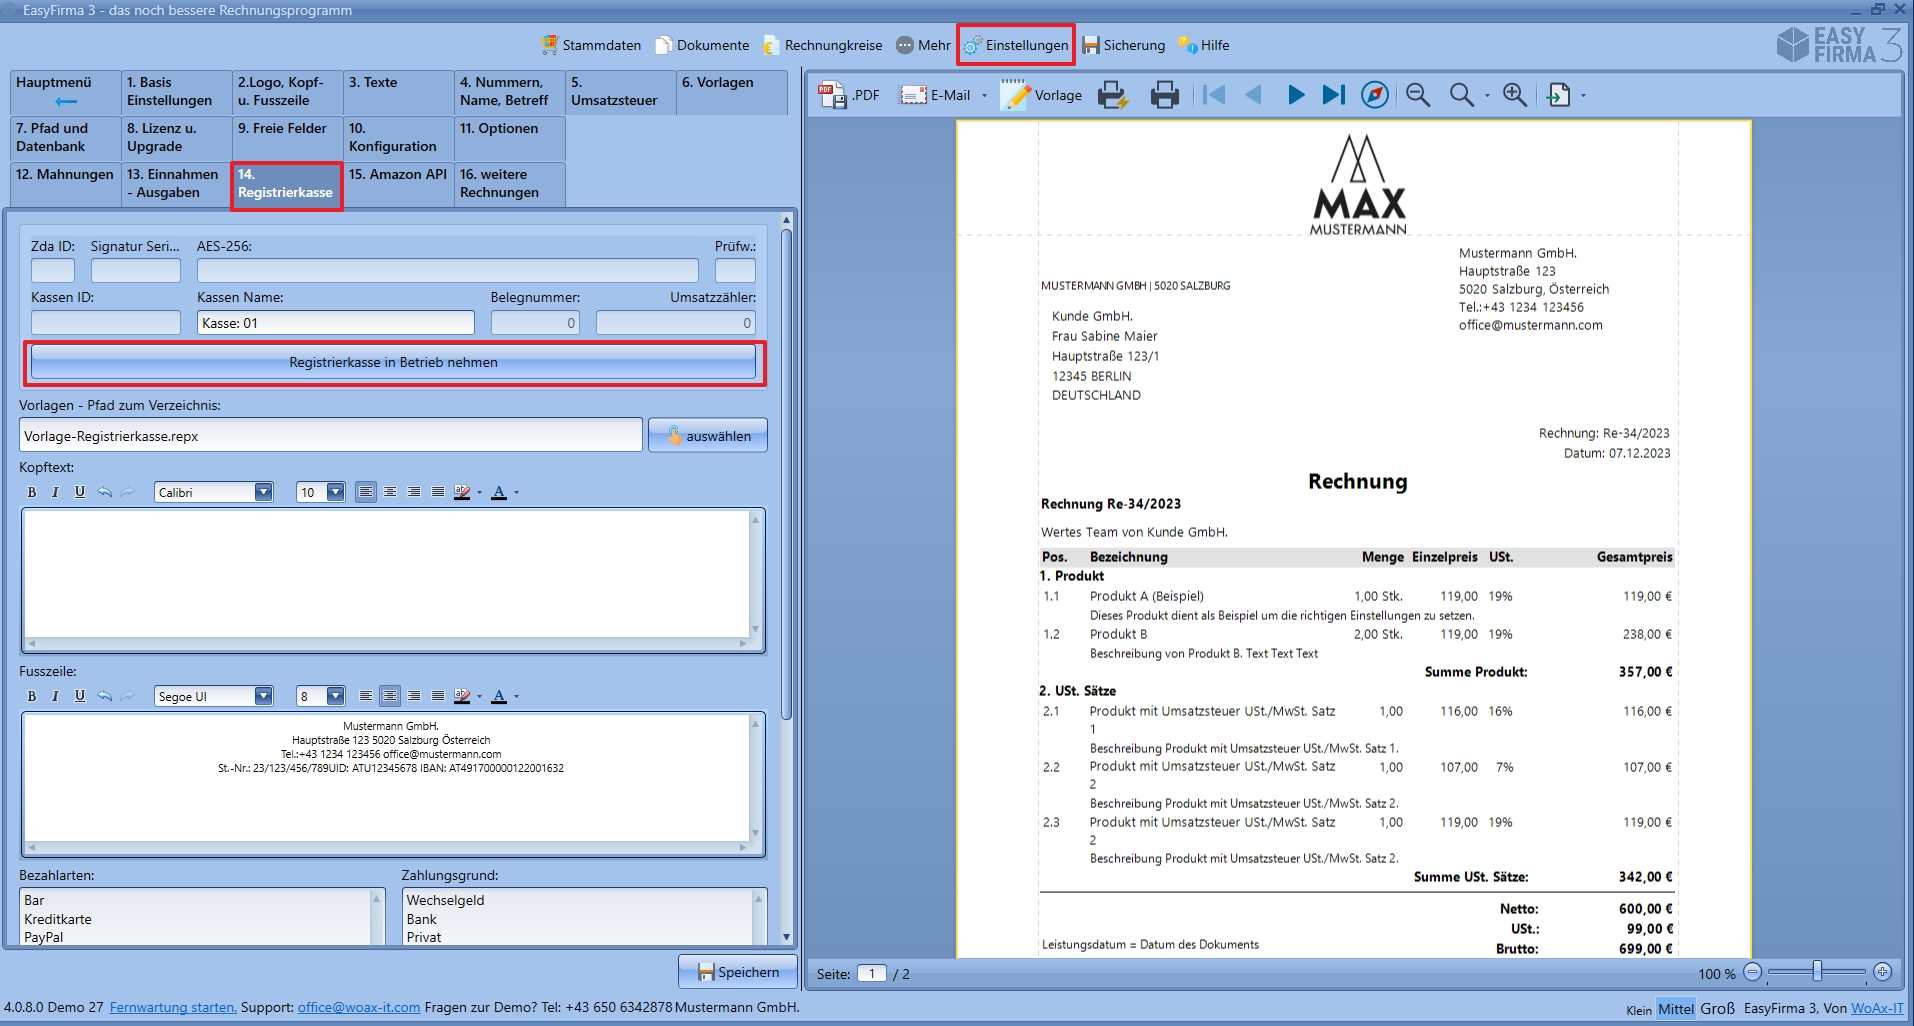Image resolution: width=1914 pixels, height=1026 pixels.
Task: Open the Dokumente menu
Action: [702, 45]
